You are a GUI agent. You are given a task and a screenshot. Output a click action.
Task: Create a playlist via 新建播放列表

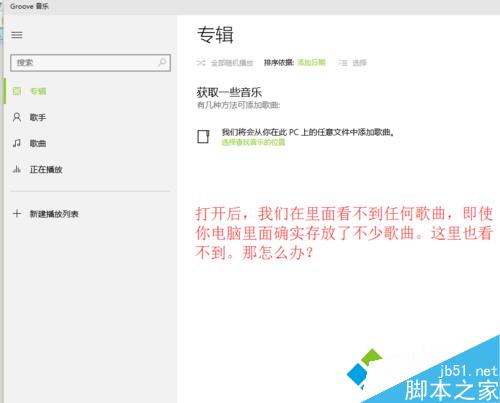tap(54, 214)
